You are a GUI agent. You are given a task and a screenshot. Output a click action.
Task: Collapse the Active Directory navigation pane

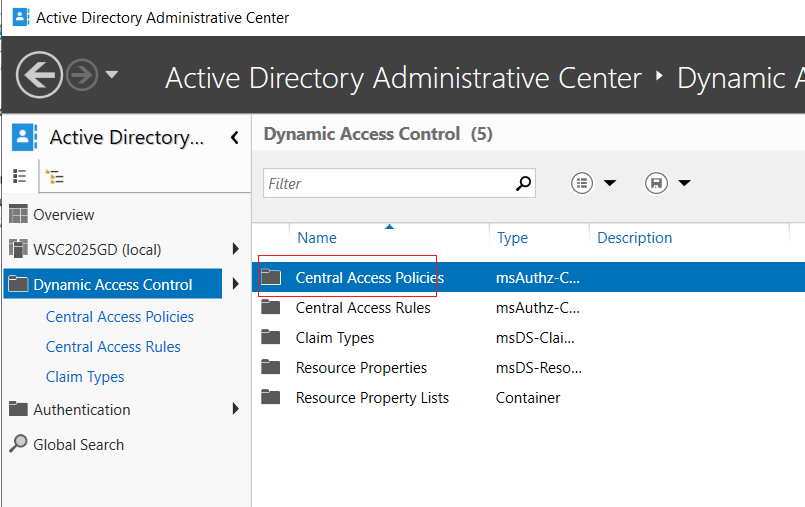pos(235,138)
